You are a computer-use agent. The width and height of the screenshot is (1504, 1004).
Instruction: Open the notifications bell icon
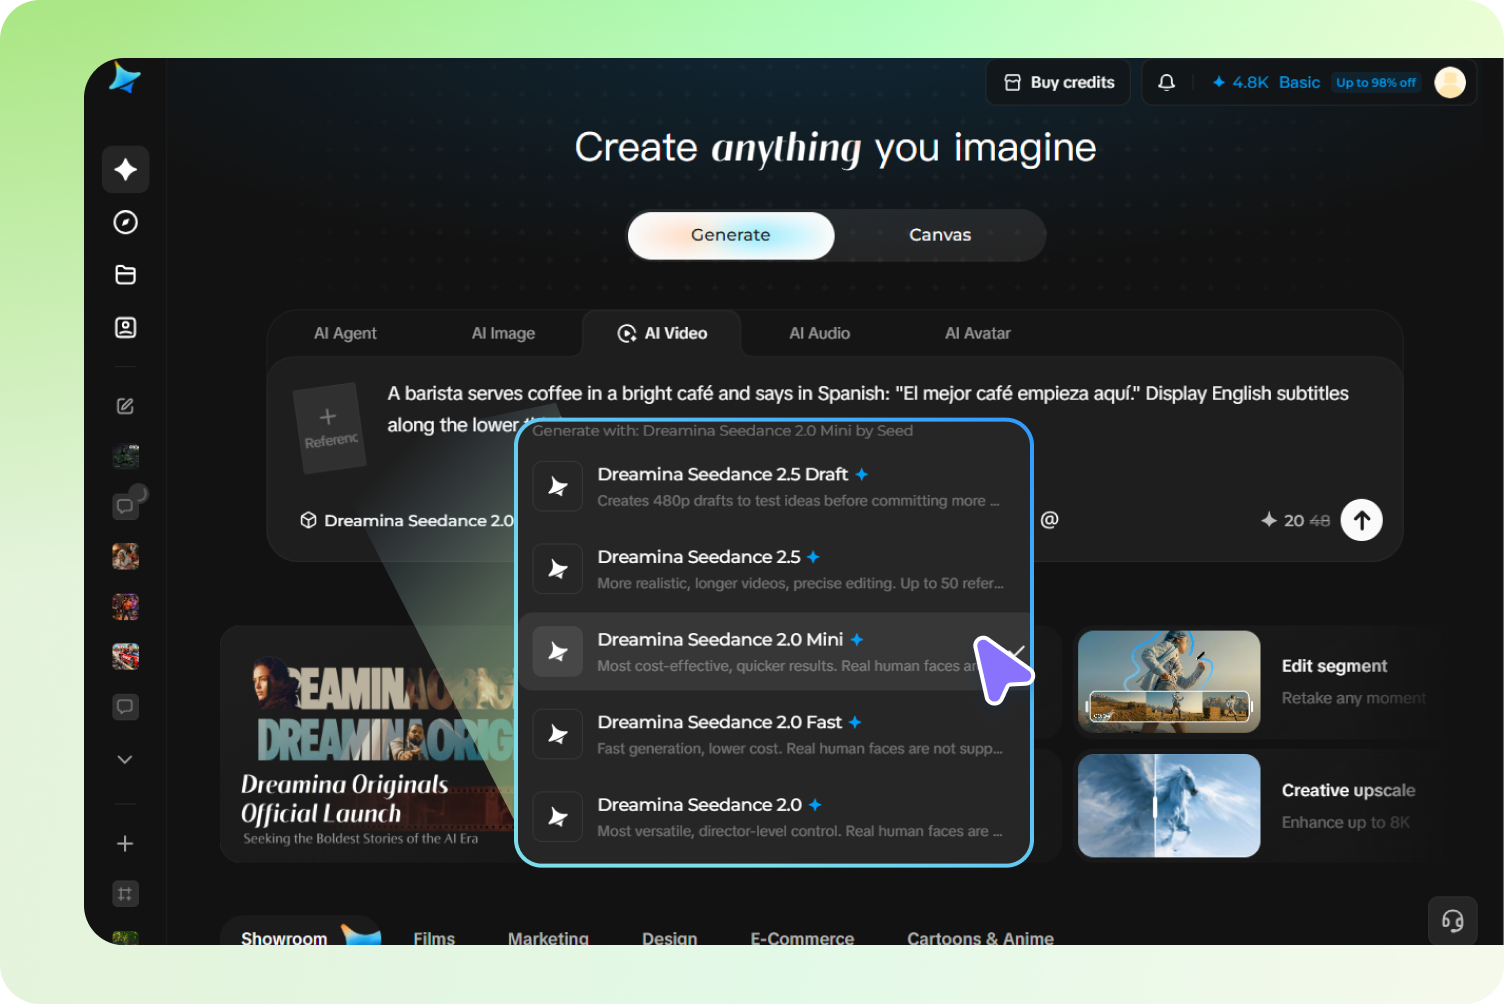1166,83
